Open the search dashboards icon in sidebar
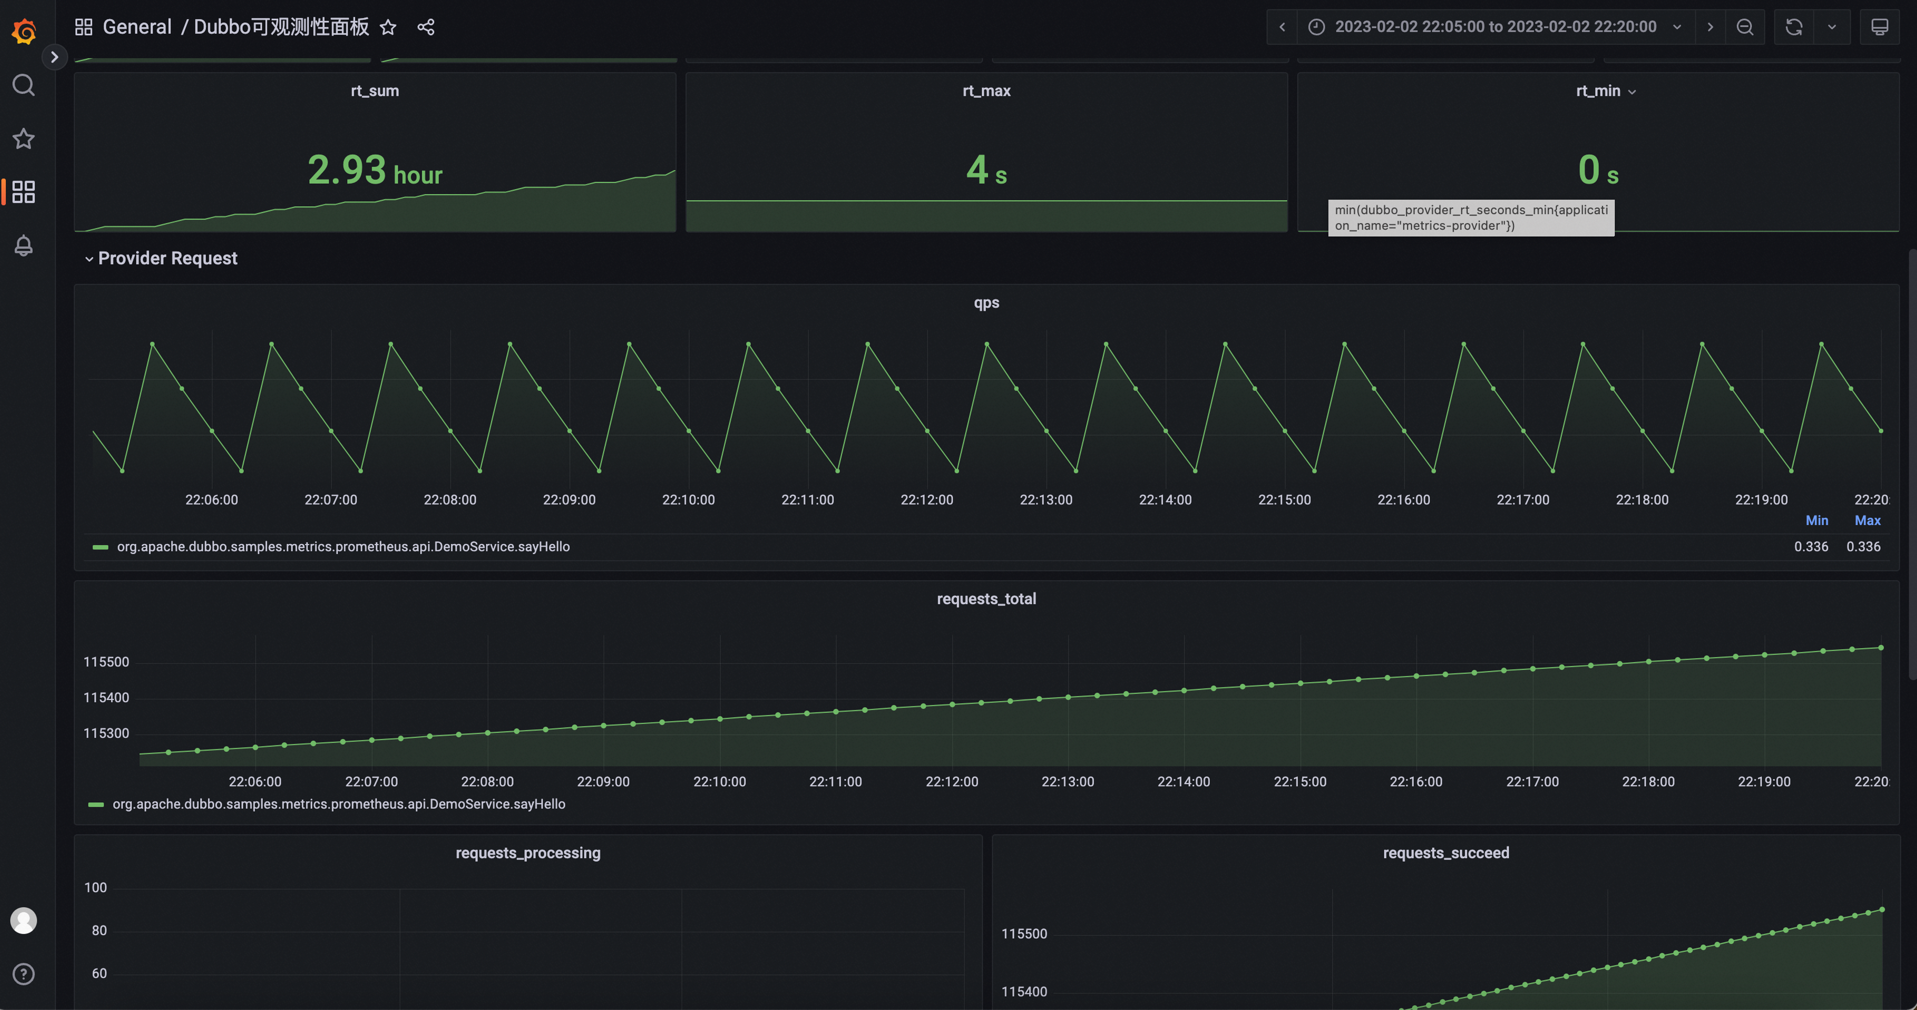Image resolution: width=1917 pixels, height=1010 pixels. click(23, 86)
